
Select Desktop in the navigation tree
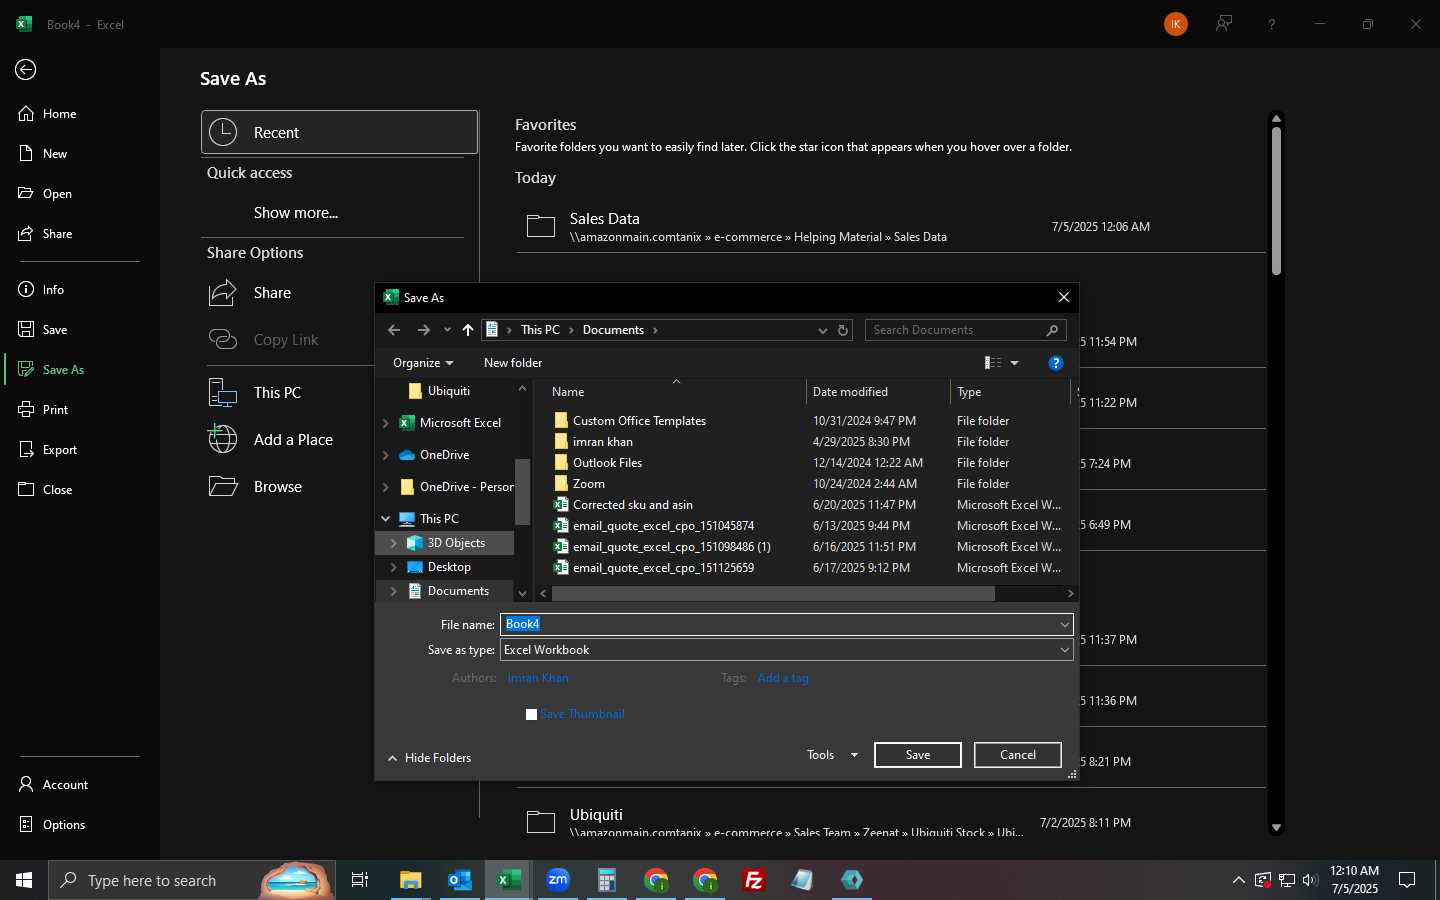pos(449,567)
